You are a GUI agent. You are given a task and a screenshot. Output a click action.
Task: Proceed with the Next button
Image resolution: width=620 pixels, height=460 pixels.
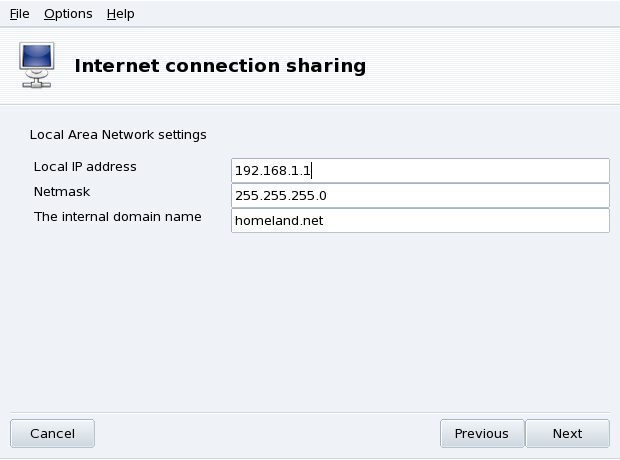click(567, 433)
